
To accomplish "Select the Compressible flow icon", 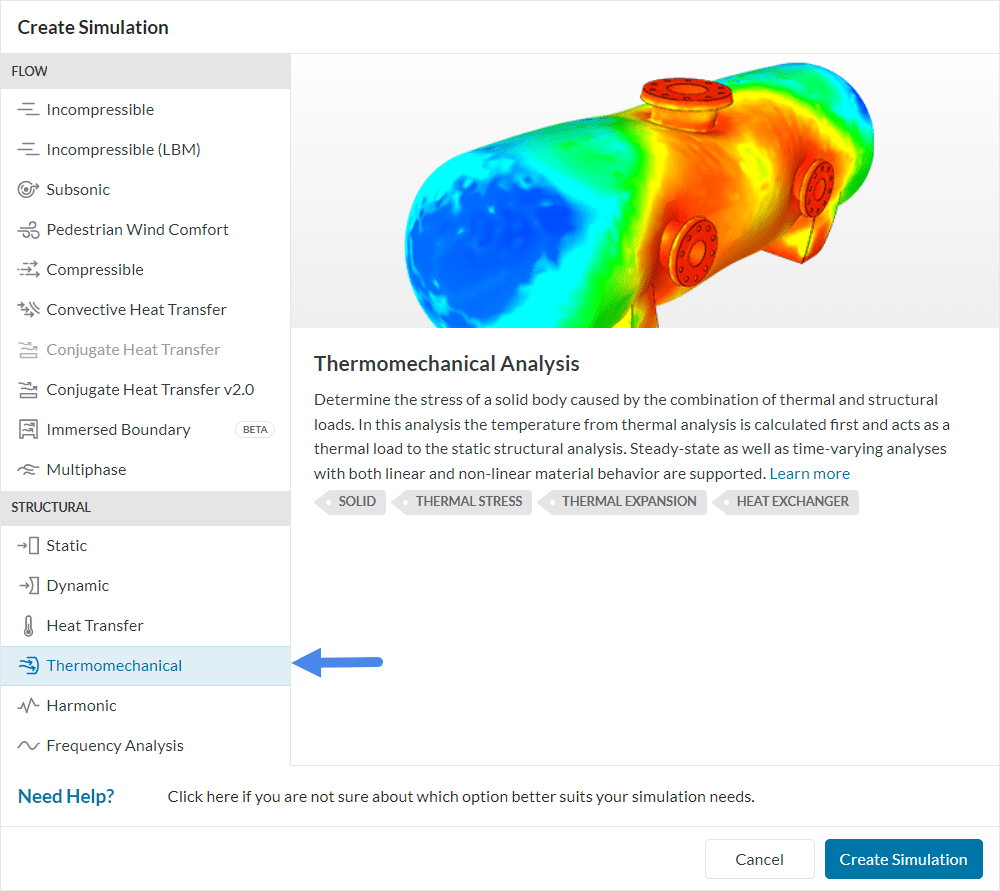I will tap(25, 269).
